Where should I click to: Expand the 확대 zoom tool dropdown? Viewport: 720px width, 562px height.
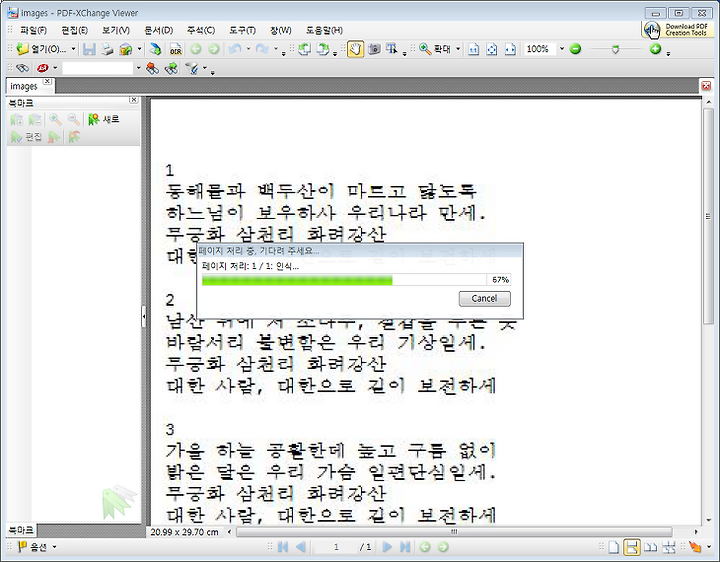[x=458, y=49]
